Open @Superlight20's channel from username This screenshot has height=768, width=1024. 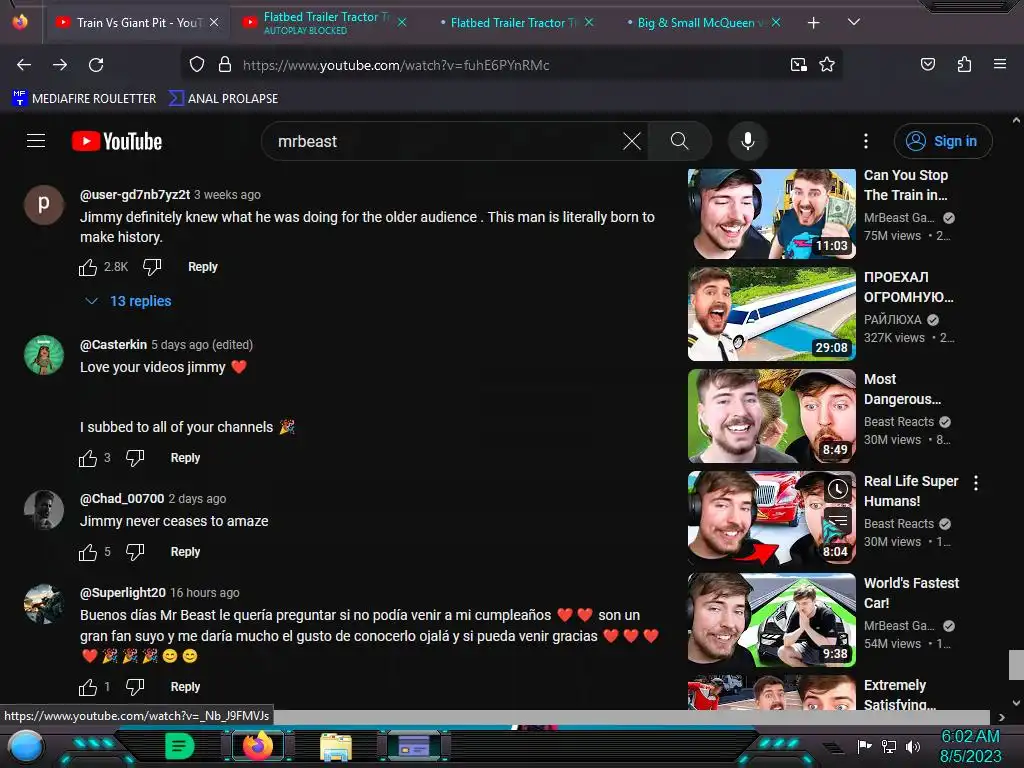(123, 592)
